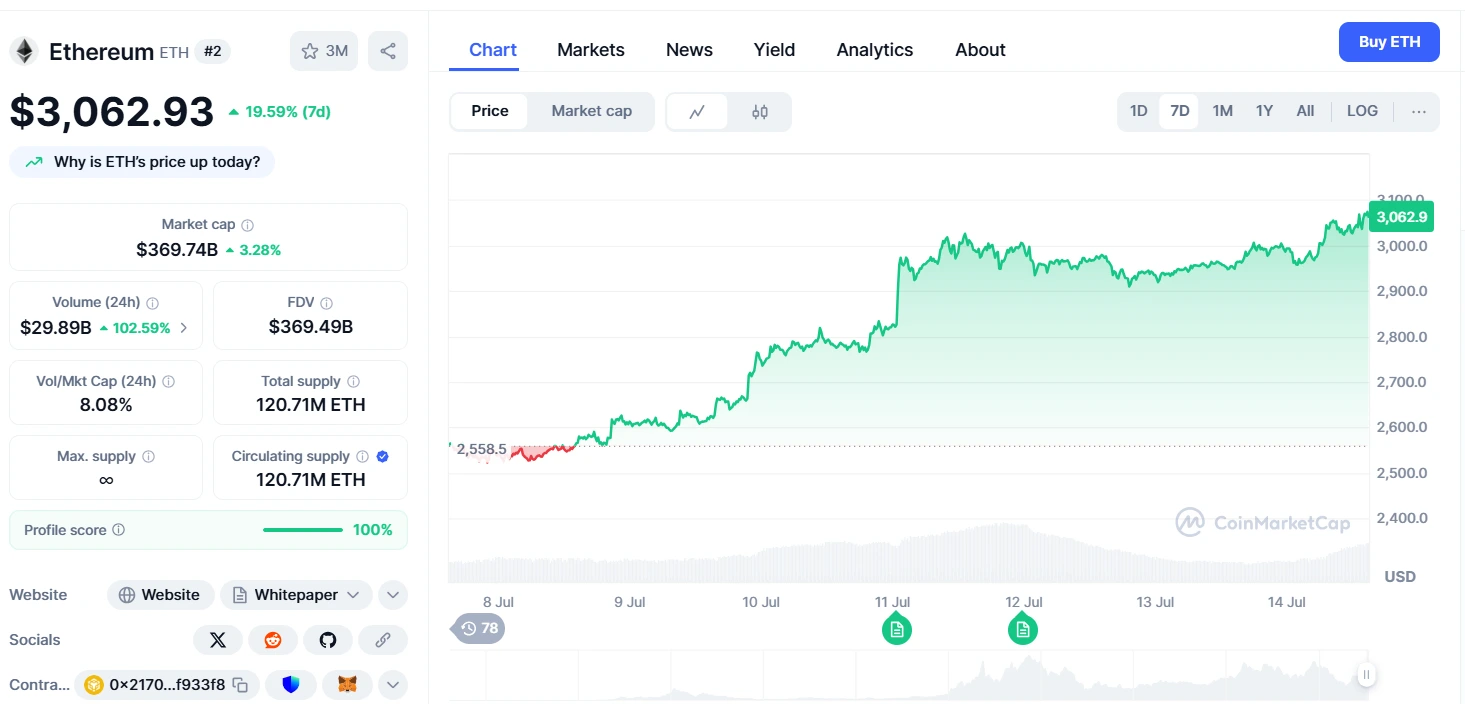Click the 10 Jul date axis label

click(x=761, y=602)
